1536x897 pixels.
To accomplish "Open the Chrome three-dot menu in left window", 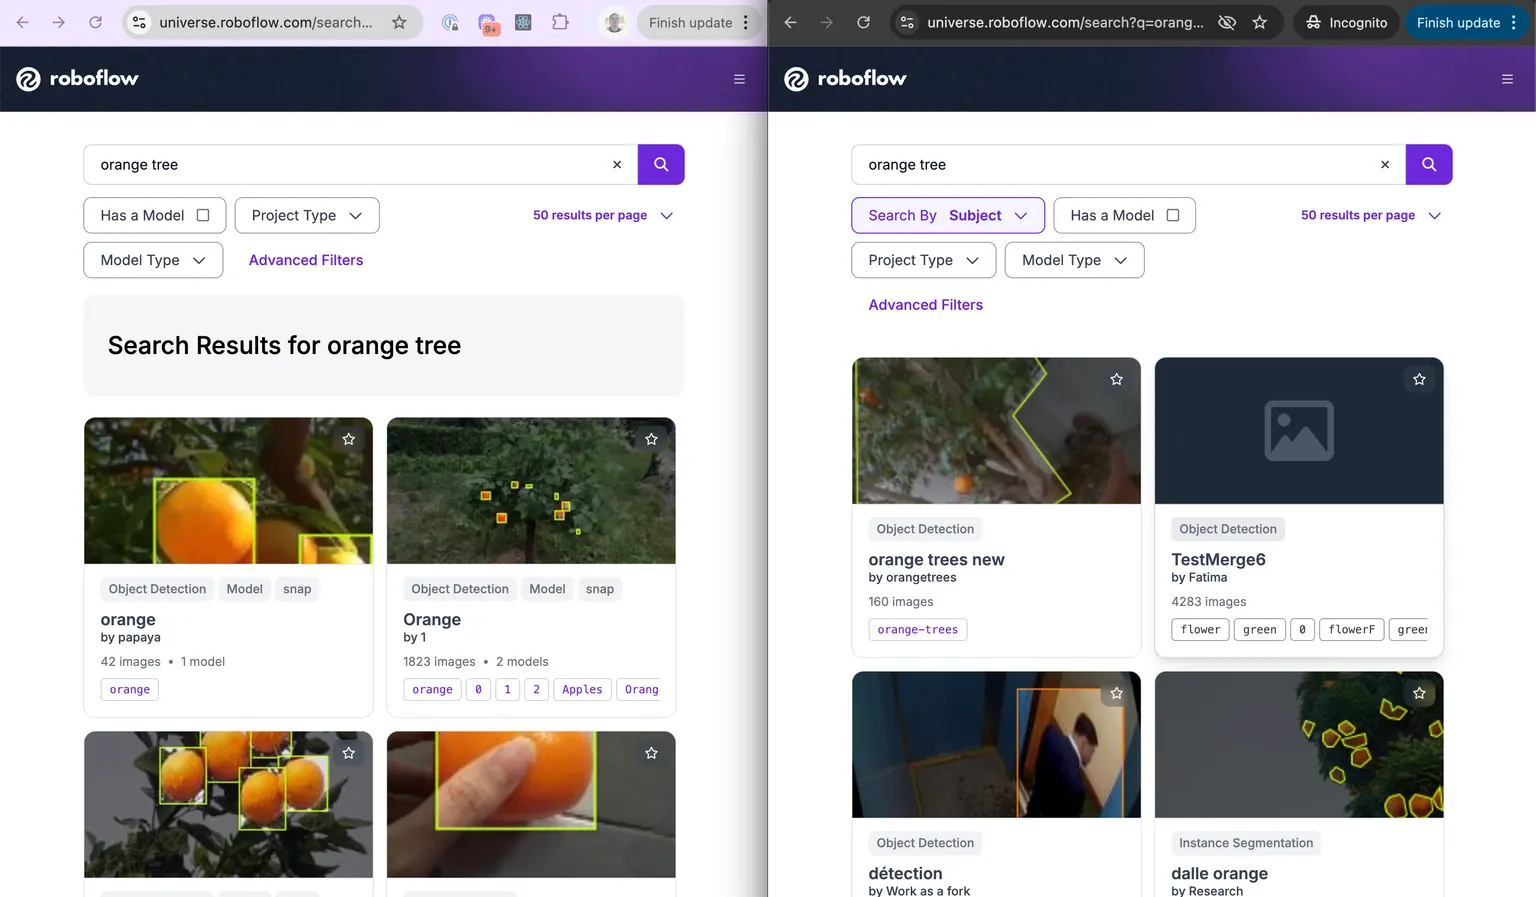I will 746,22.
